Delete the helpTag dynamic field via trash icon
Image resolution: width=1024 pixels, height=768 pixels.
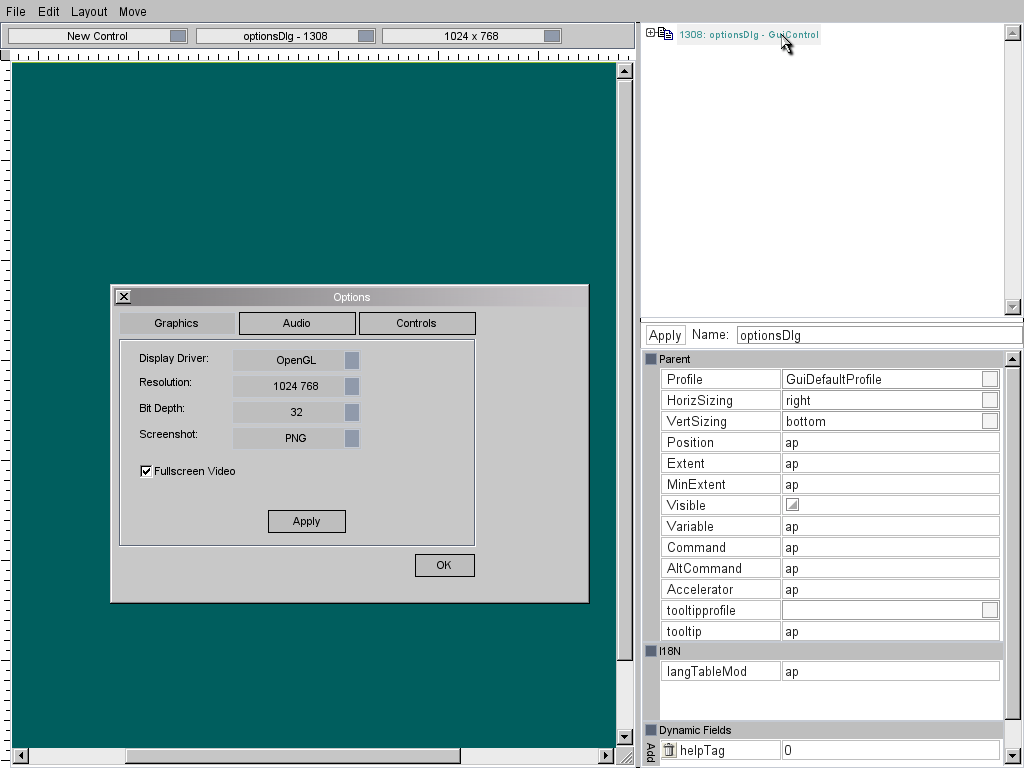(x=670, y=750)
